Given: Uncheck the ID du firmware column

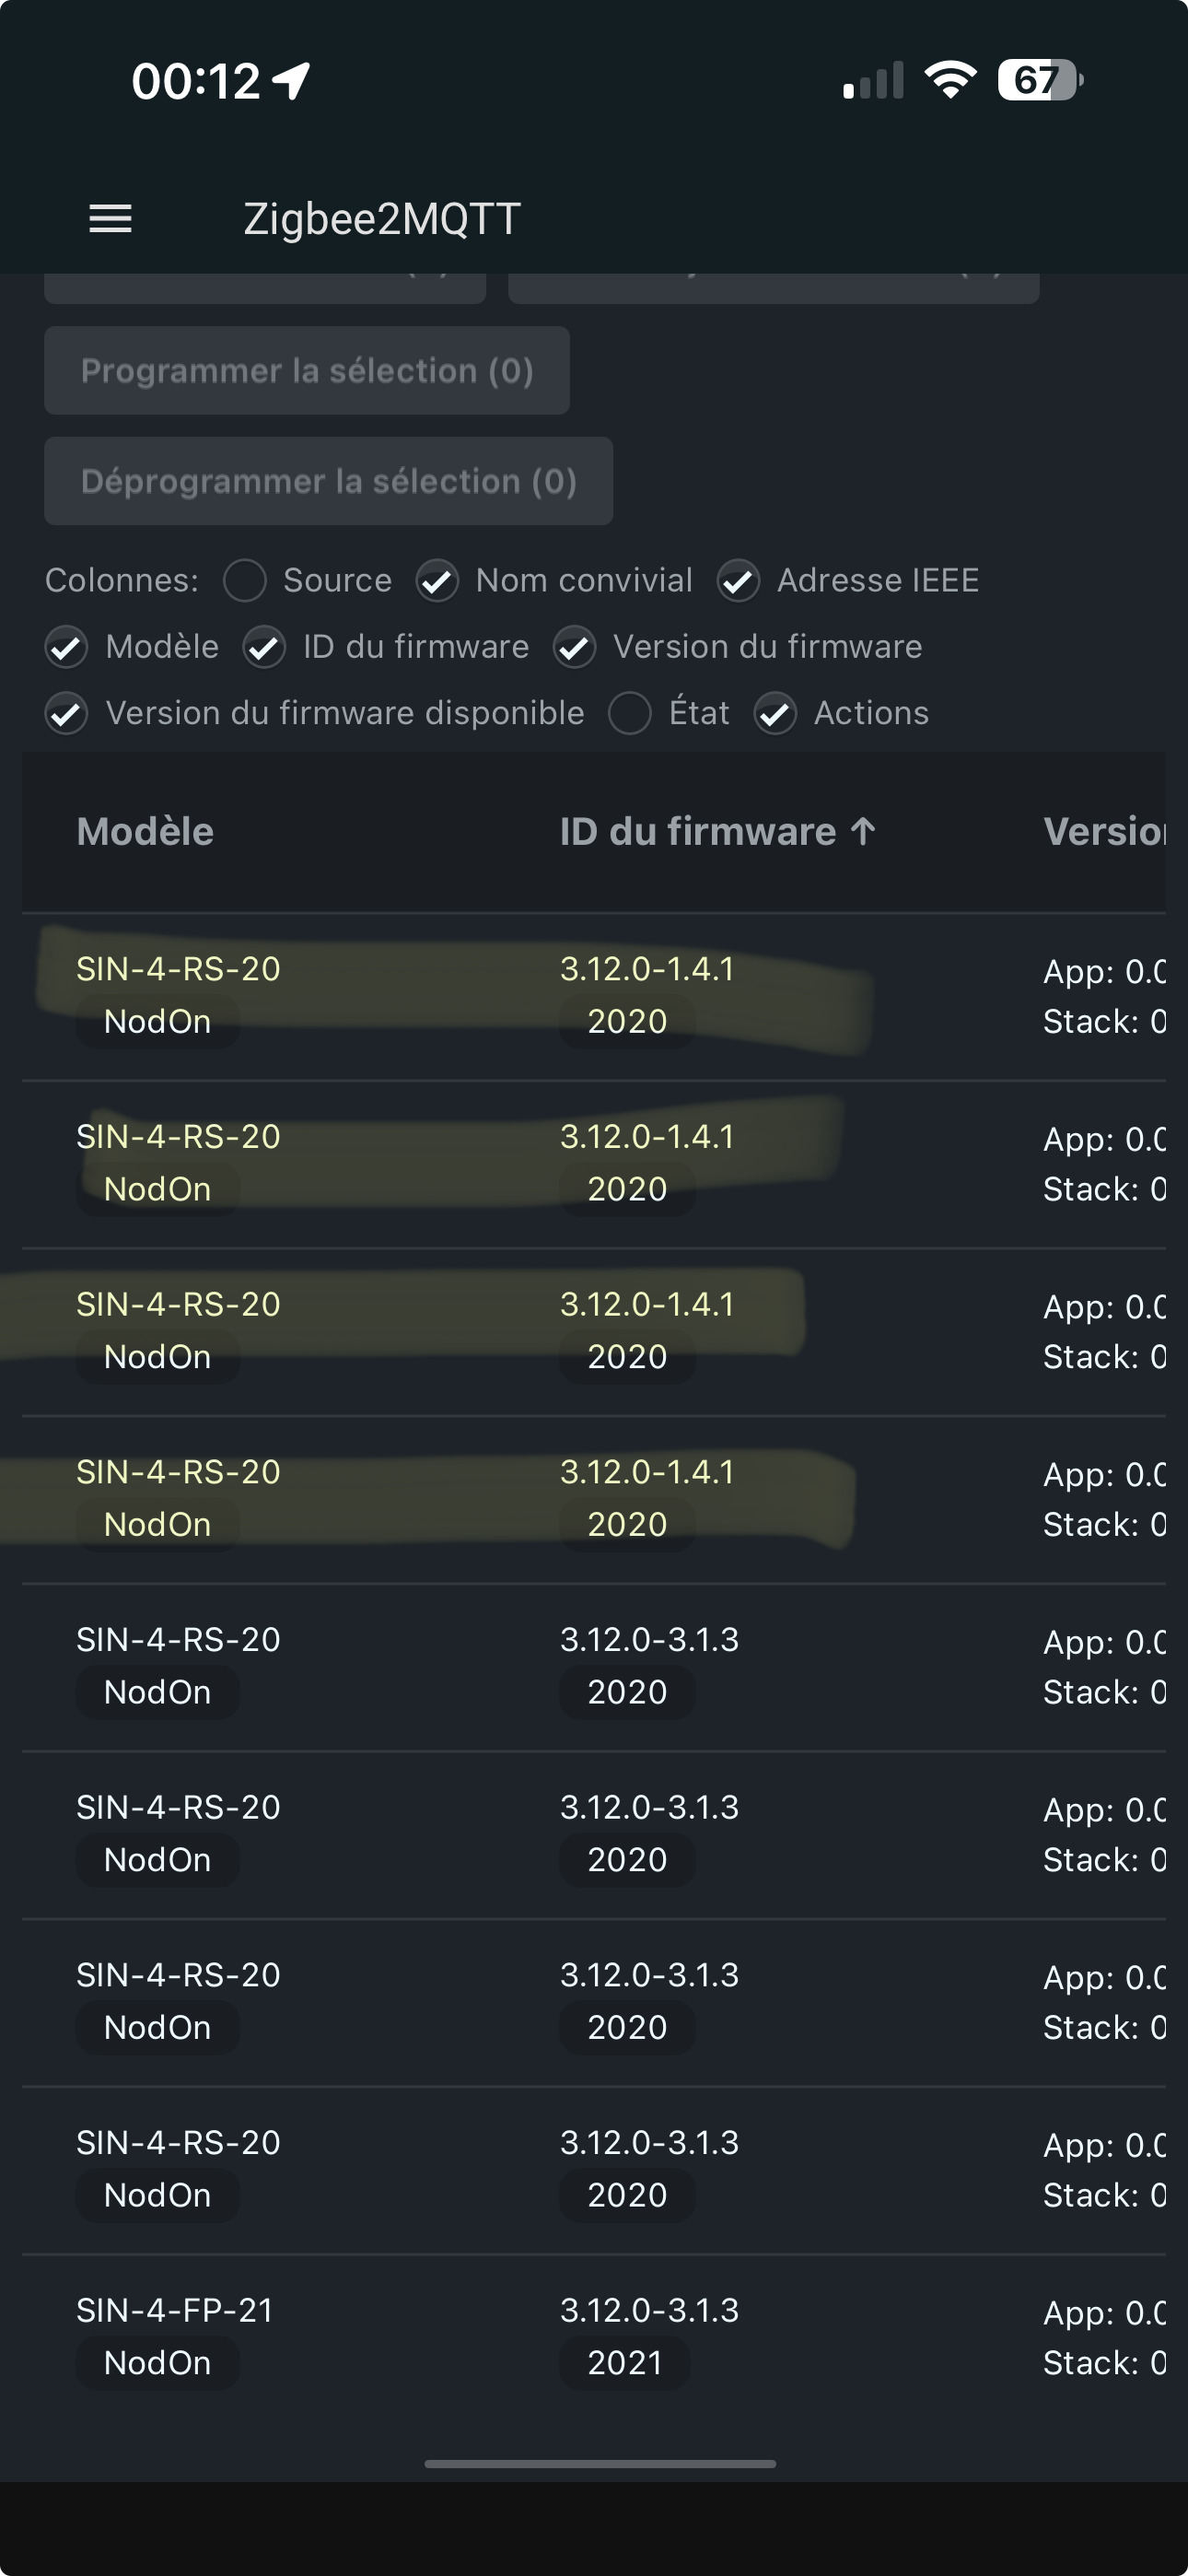Looking at the screenshot, I should point(264,647).
